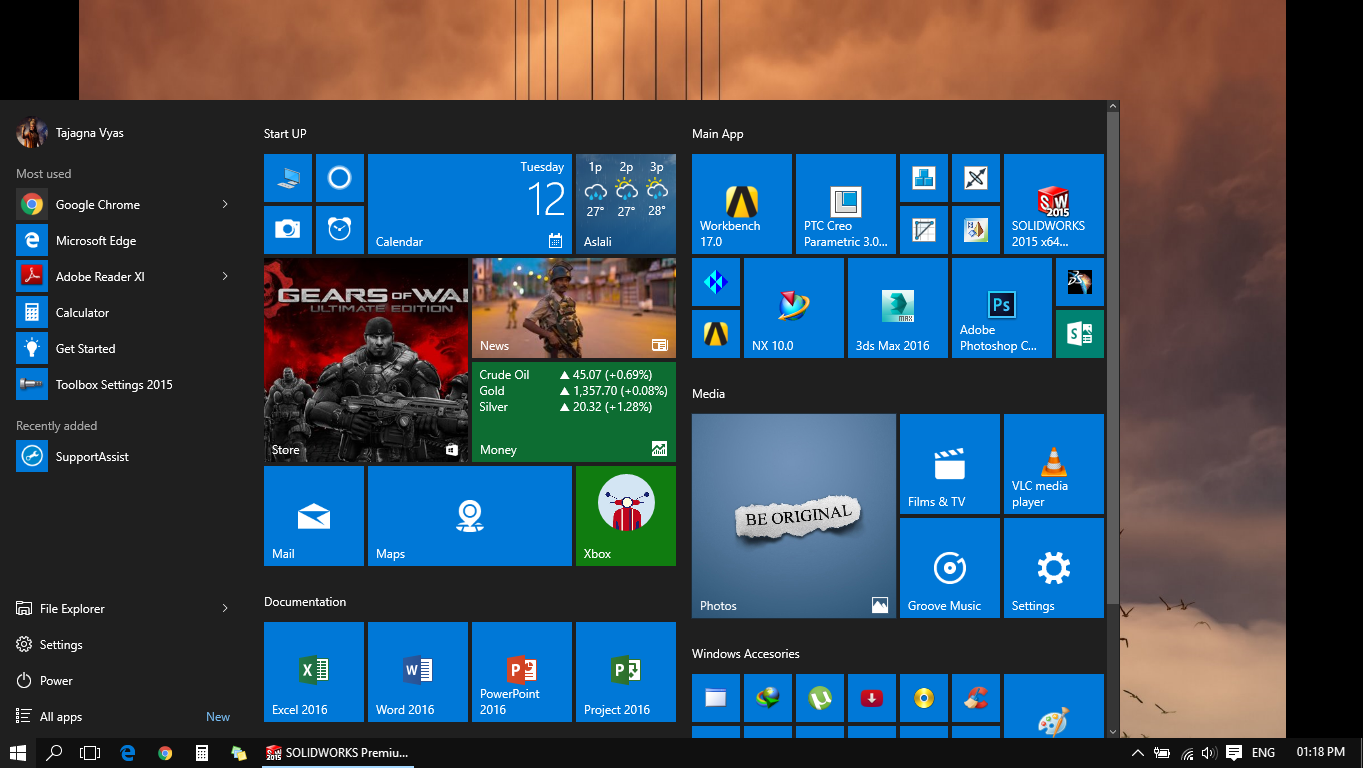Open Get Started from Most used
This screenshot has width=1363, height=768.
[x=124, y=348]
